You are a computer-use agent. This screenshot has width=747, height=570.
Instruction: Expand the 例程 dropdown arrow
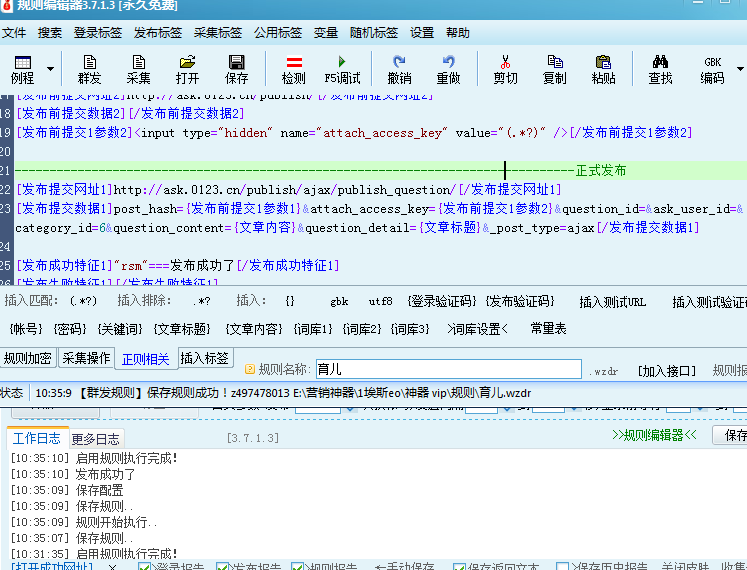pyautogui.click(x=50, y=70)
